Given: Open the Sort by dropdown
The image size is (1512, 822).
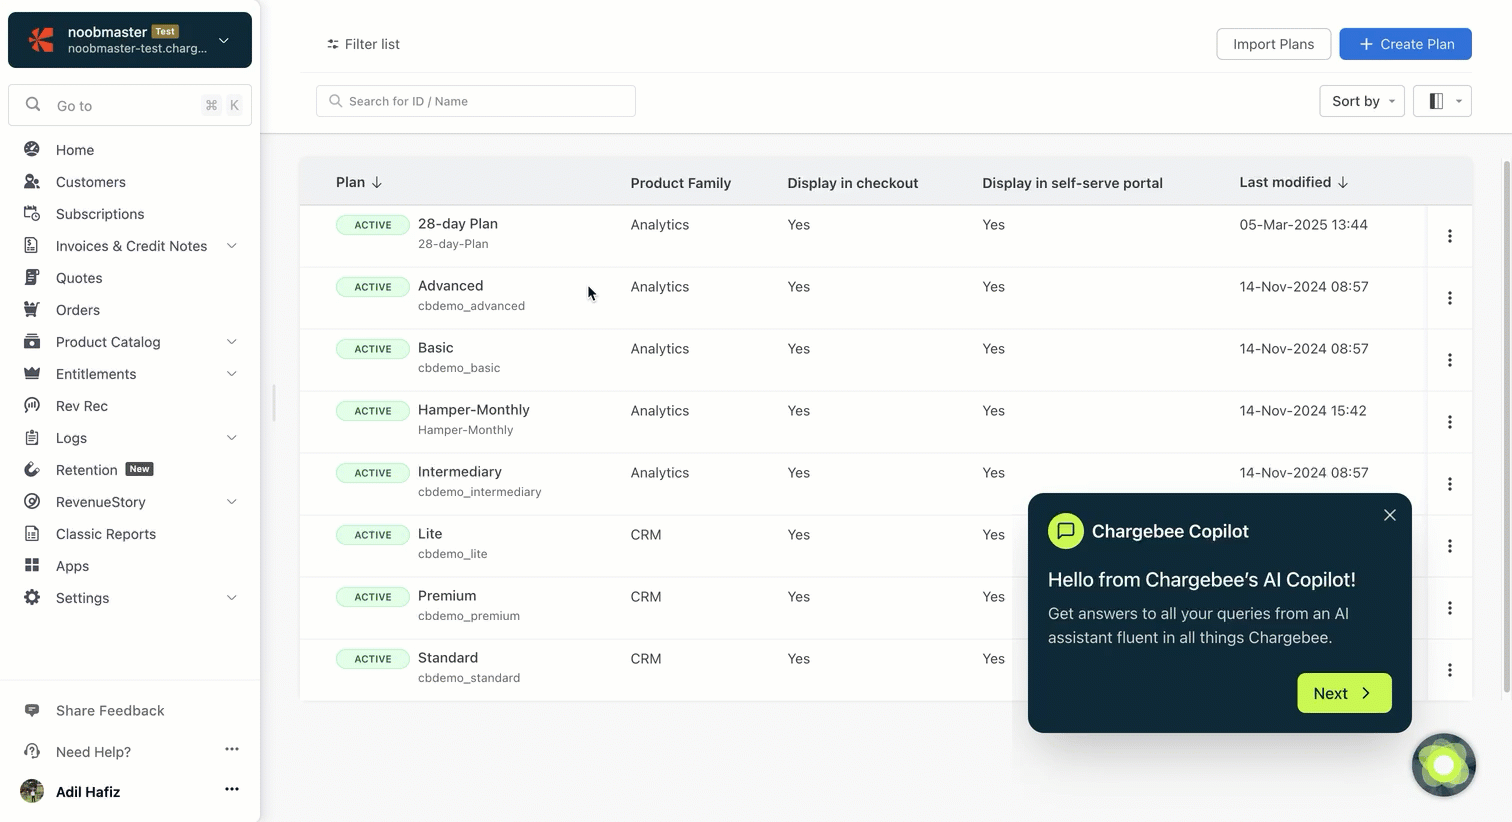Looking at the screenshot, I should 1362,101.
